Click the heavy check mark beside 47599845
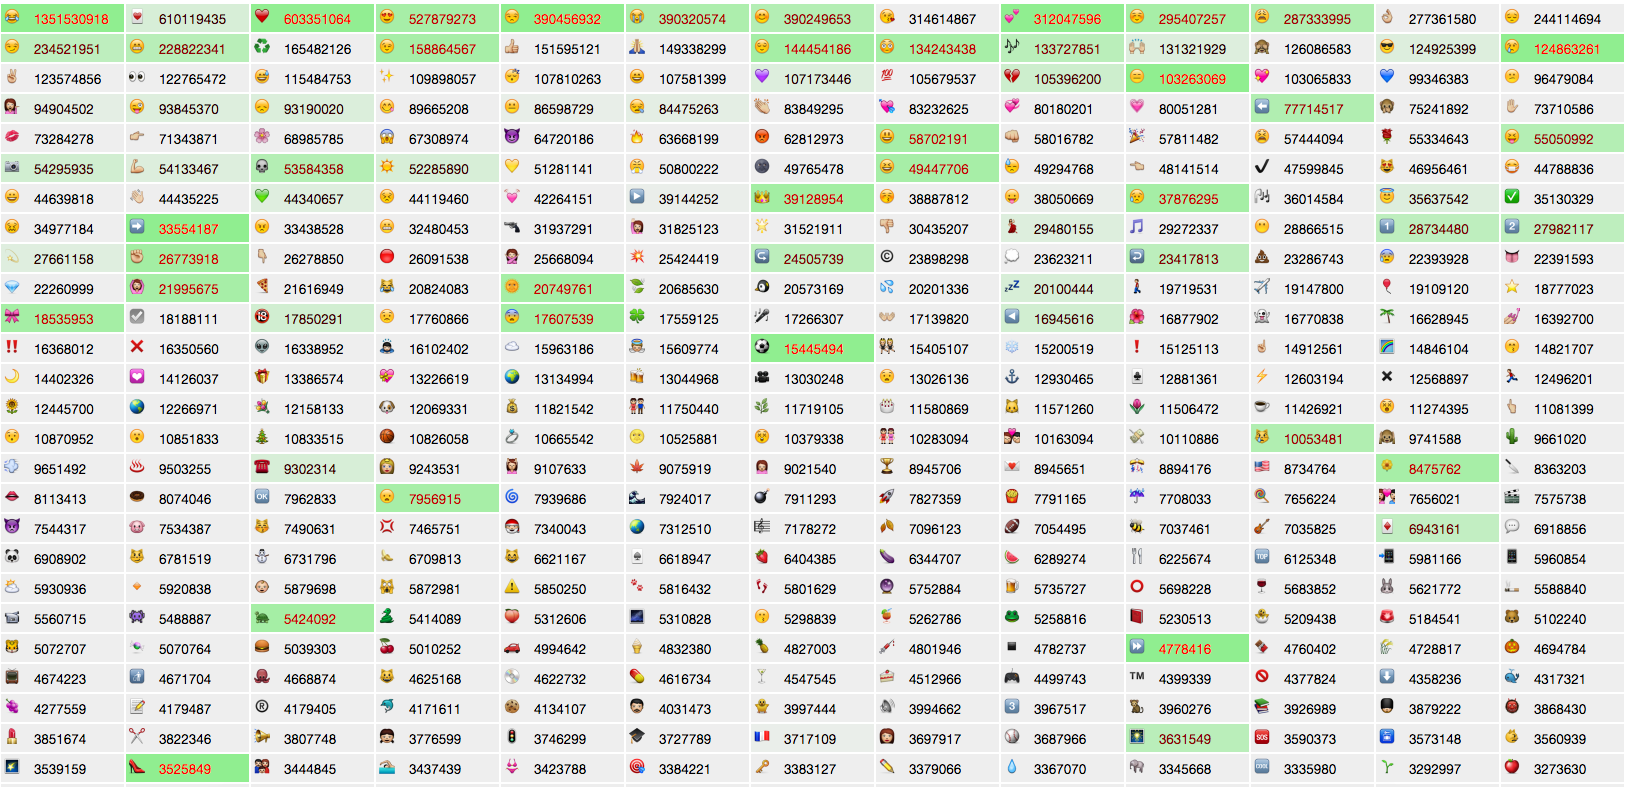Viewport: 1628px width, 787px height. pyautogui.click(x=1262, y=167)
